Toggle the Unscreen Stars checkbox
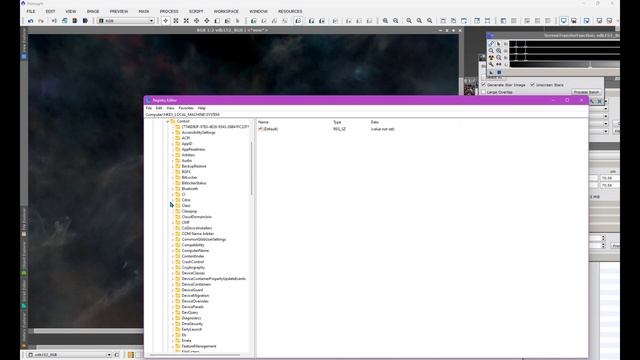 click(532, 85)
